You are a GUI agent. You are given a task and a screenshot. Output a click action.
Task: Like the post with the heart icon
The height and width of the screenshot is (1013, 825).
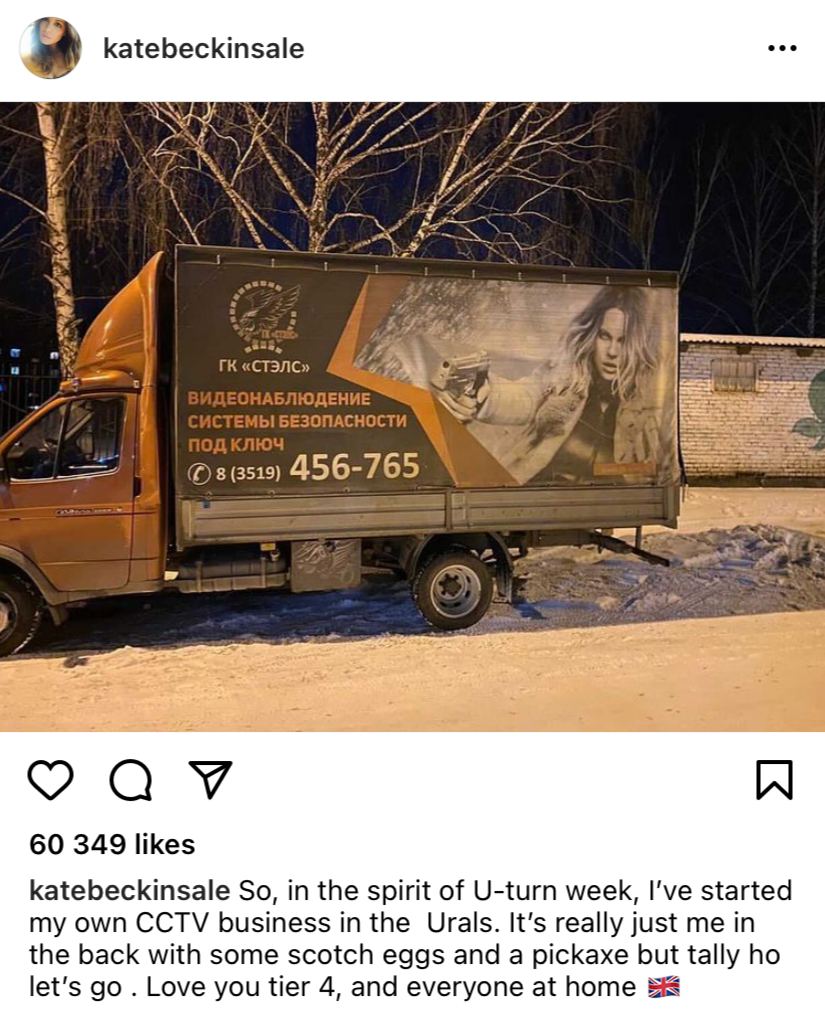(x=50, y=780)
